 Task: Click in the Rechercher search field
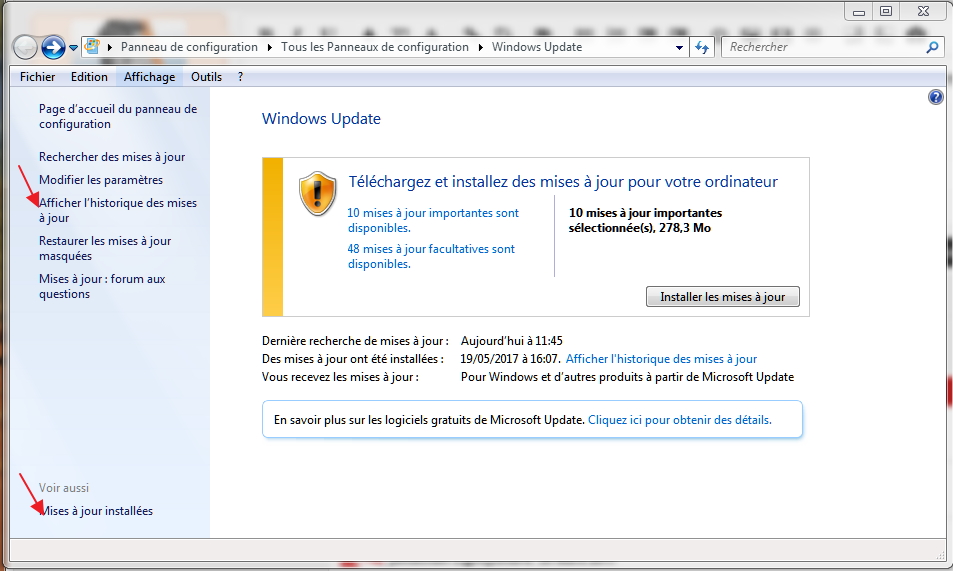click(x=824, y=47)
